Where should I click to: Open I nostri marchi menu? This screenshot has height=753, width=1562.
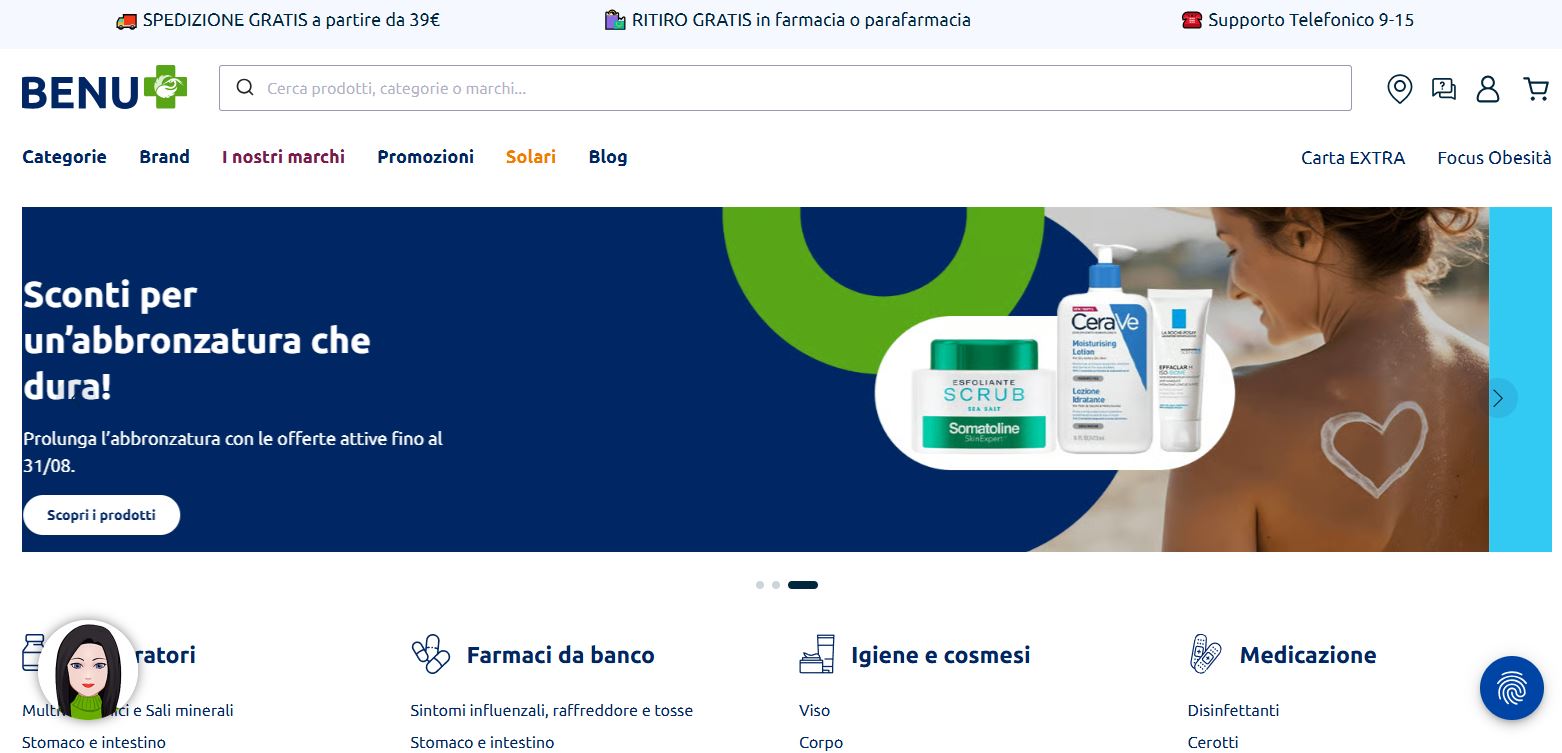click(283, 157)
